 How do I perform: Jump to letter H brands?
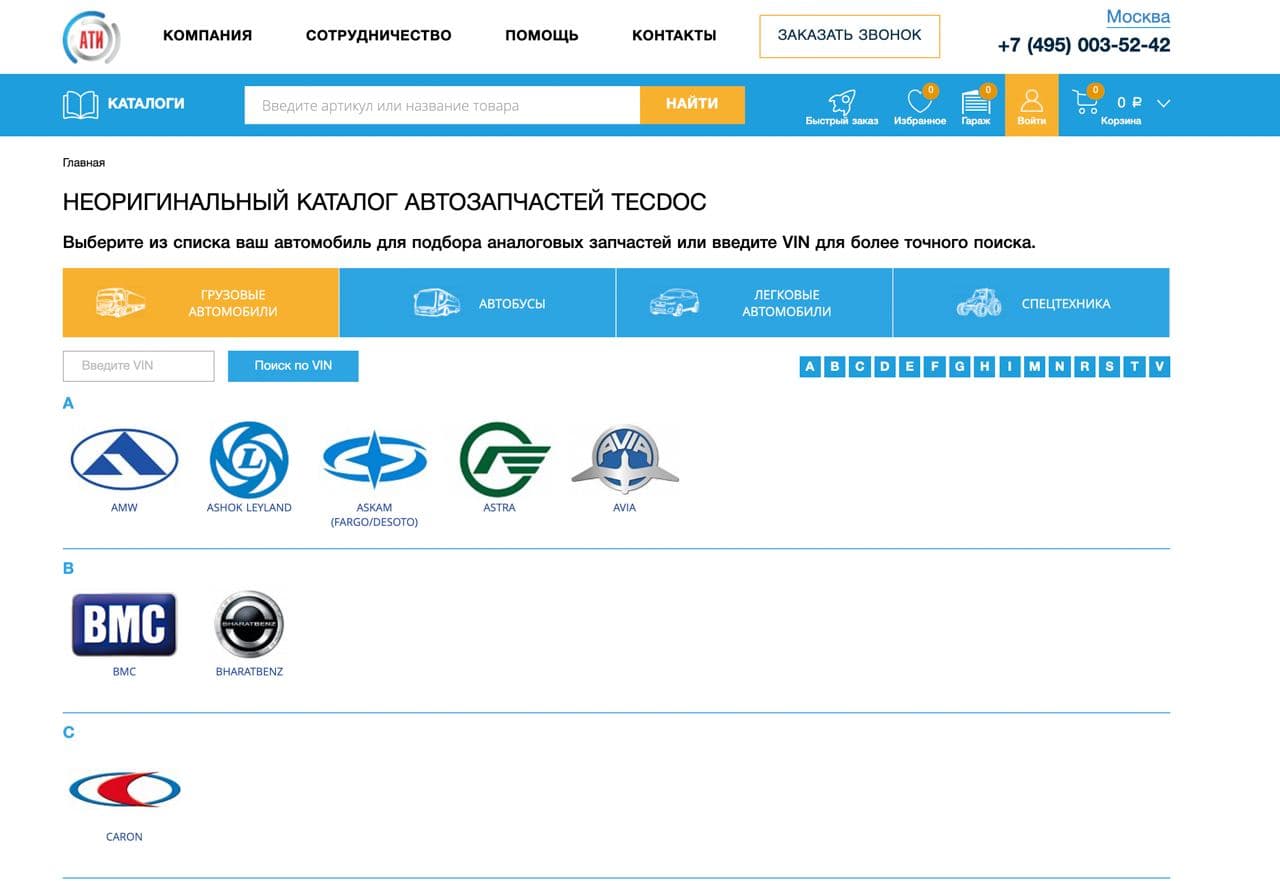985,367
